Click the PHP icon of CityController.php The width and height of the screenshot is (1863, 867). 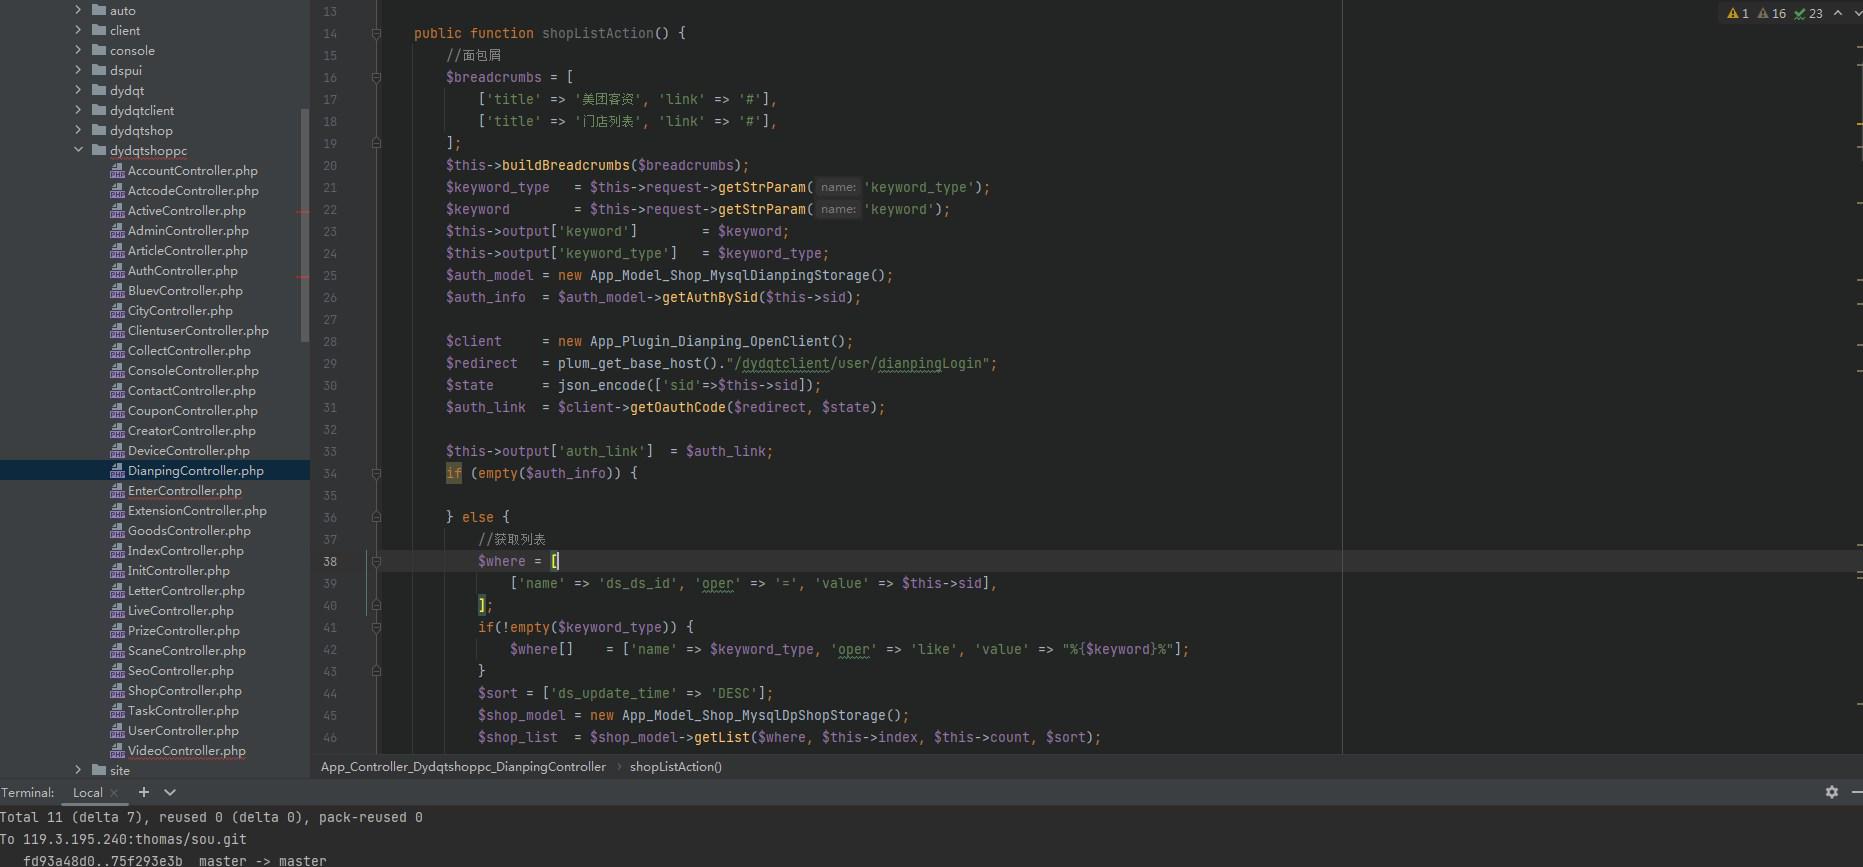coord(117,311)
